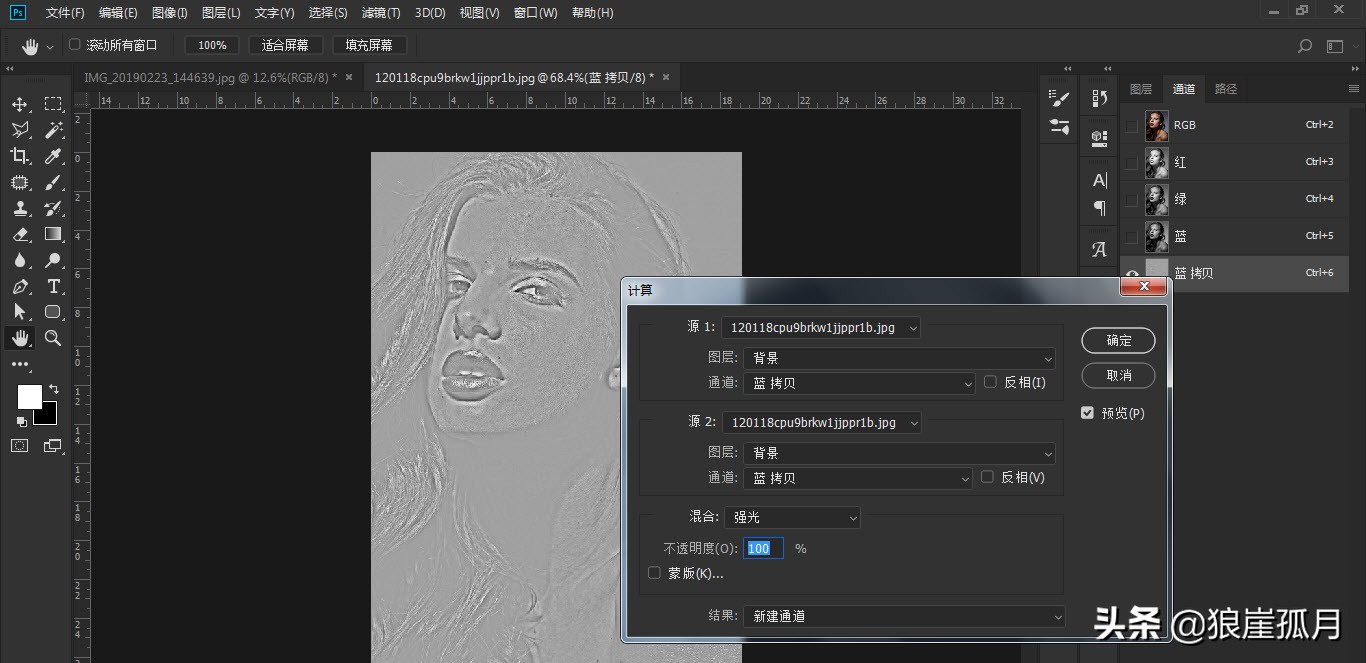Open the Edit Toolbar three-dots button
1366x663 pixels.
(x=20, y=364)
